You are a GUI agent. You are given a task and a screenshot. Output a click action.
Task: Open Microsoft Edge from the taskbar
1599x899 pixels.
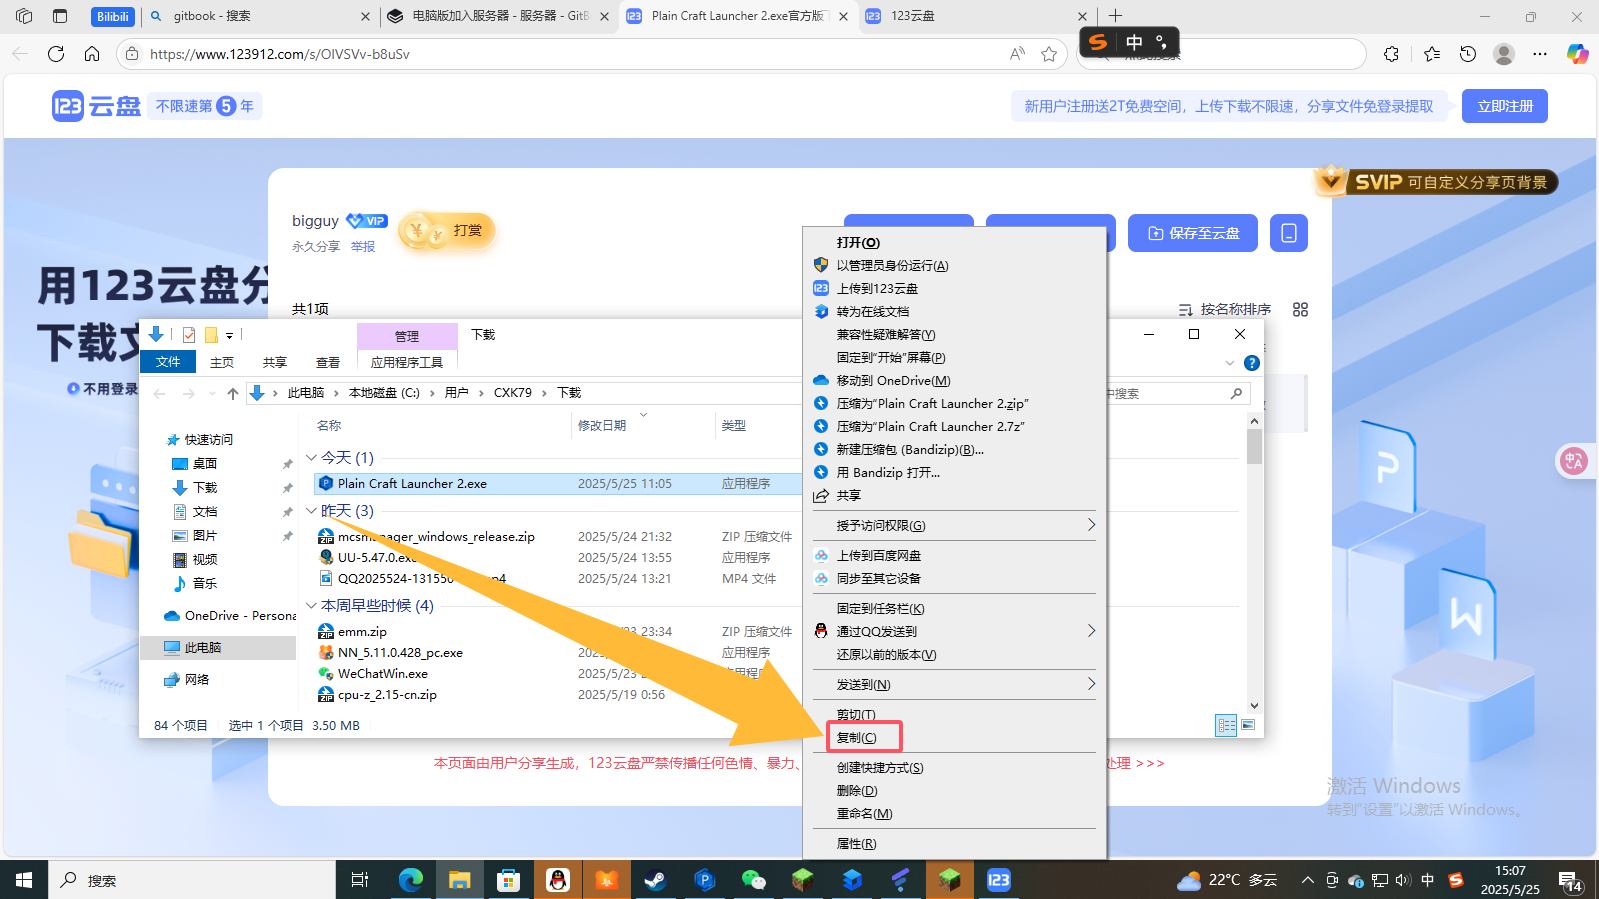411,880
